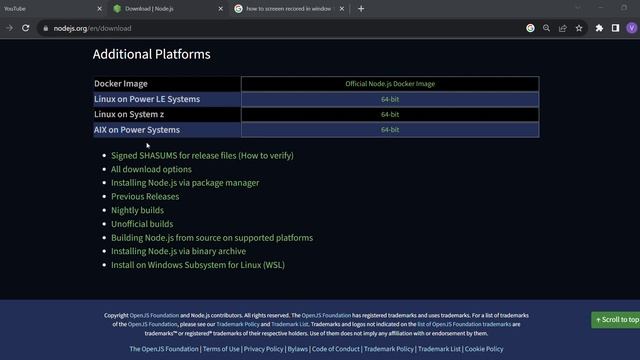Viewport: 640px width, 360px height.
Task: Open Unofficial builds link
Action: coord(142,224)
